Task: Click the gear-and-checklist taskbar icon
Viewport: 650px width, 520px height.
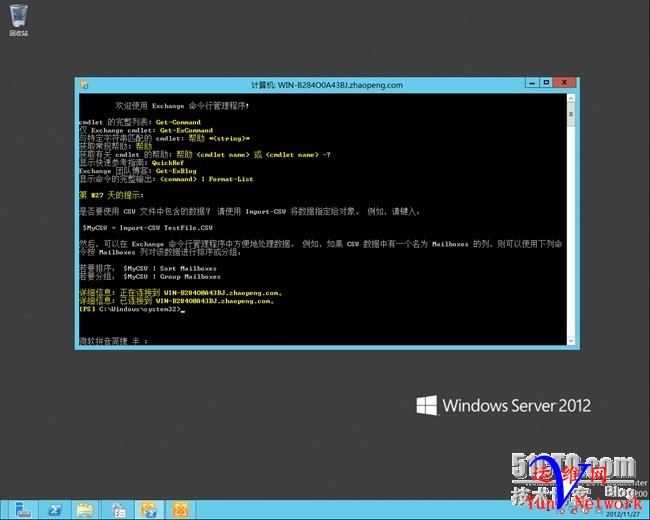Action: [119, 510]
